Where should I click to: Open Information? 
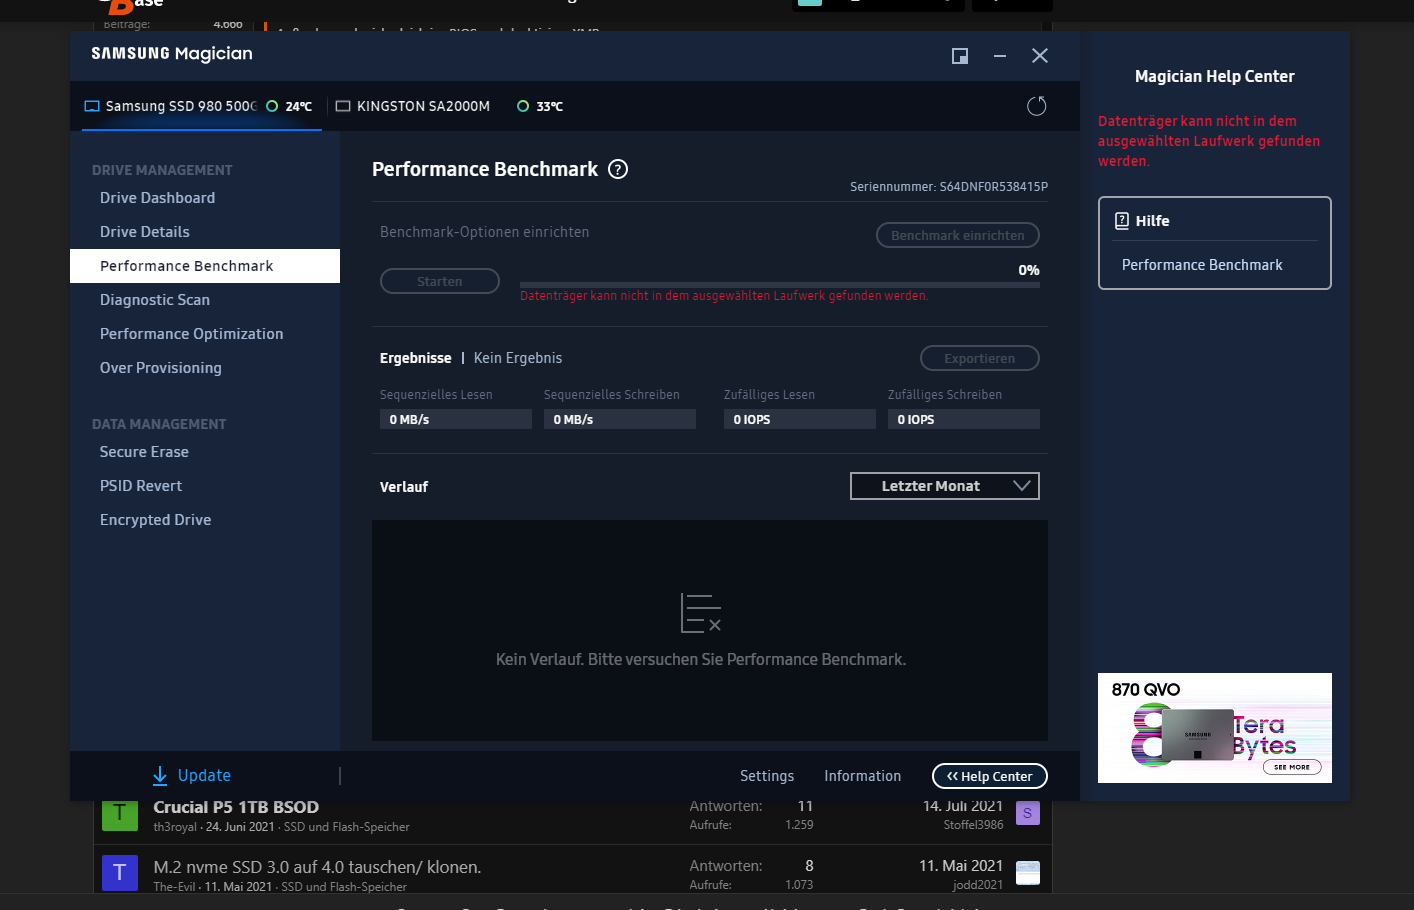(x=863, y=776)
